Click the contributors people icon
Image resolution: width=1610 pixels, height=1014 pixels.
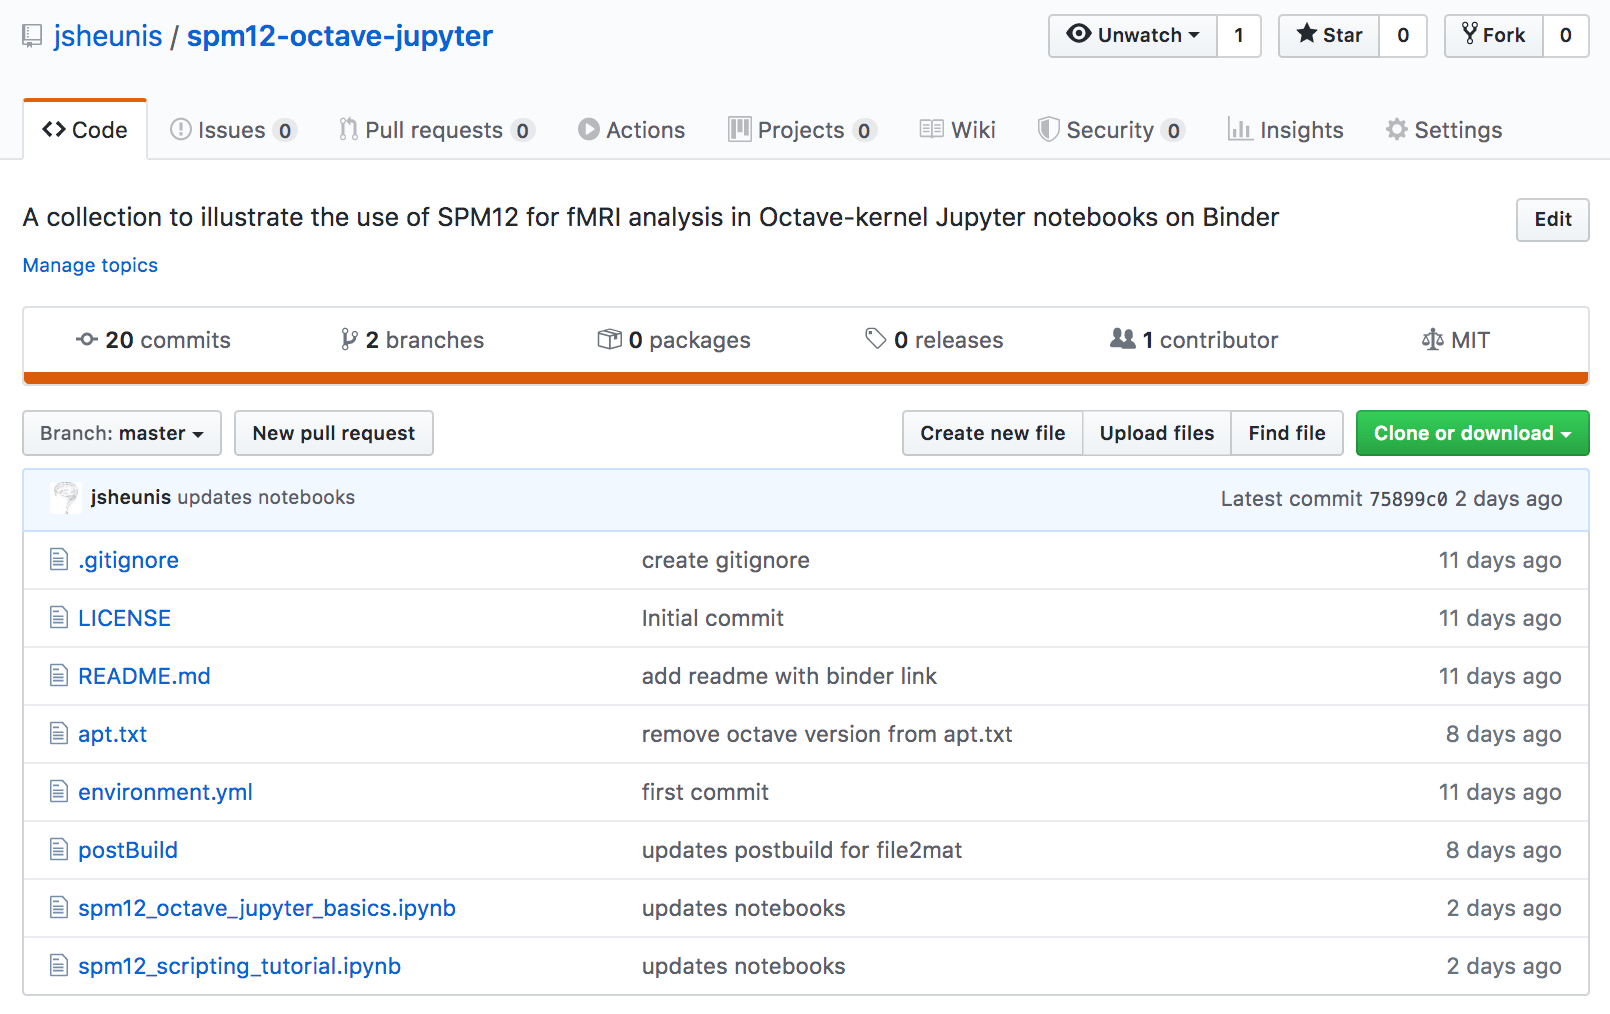coord(1123,339)
